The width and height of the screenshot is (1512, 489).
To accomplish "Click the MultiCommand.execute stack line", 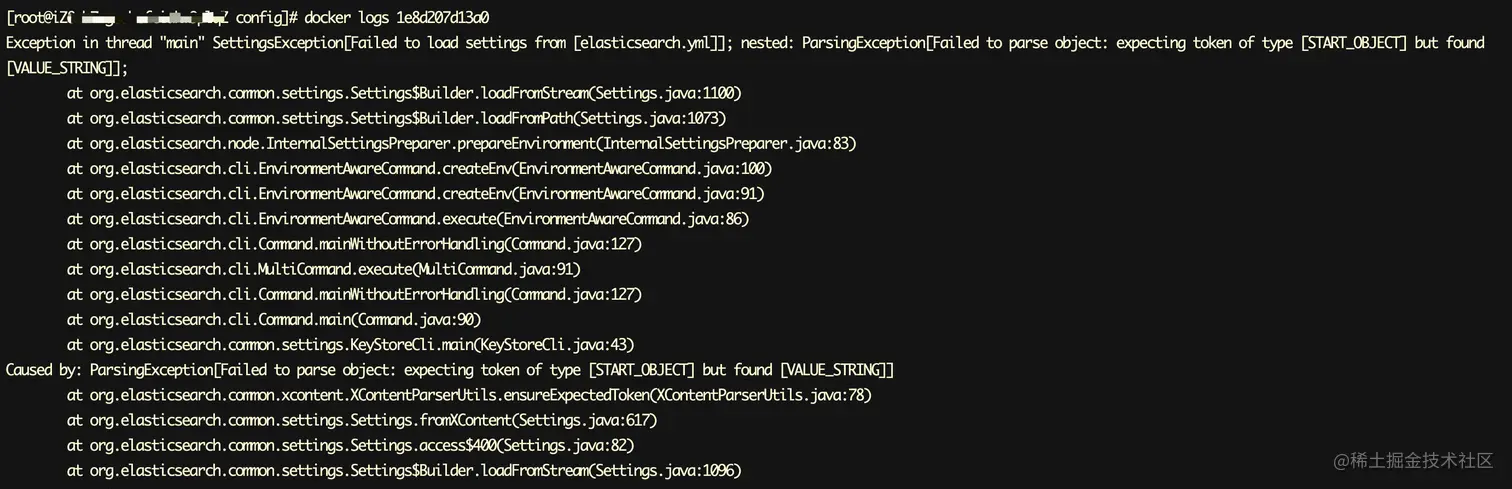I will (324, 269).
